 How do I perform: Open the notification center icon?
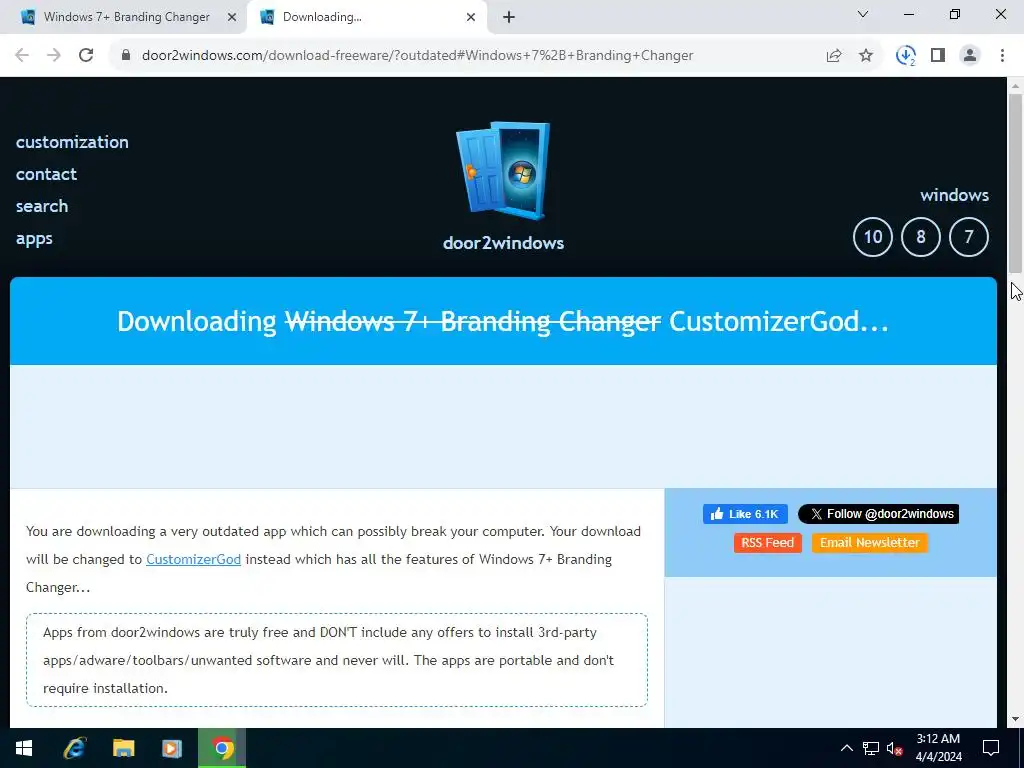tap(991, 748)
